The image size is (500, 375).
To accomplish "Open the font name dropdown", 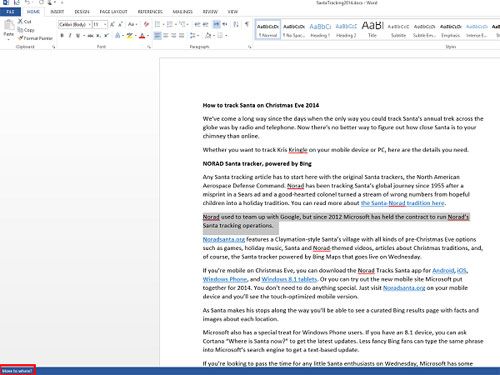I will pyautogui.click(x=89, y=25).
